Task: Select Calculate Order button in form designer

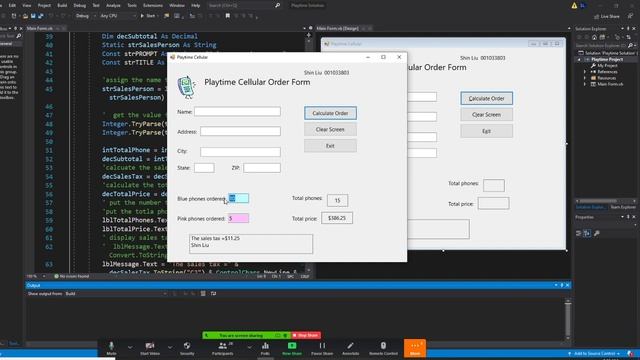Action: click(x=487, y=98)
